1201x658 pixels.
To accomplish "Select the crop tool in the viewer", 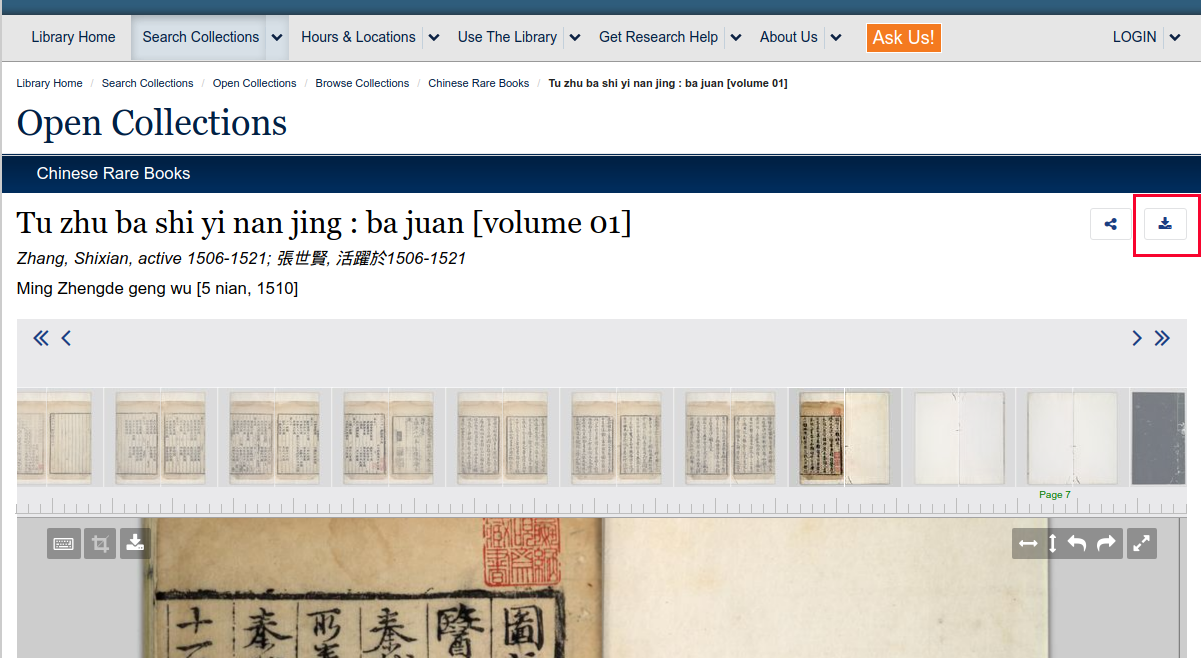I will [100, 543].
